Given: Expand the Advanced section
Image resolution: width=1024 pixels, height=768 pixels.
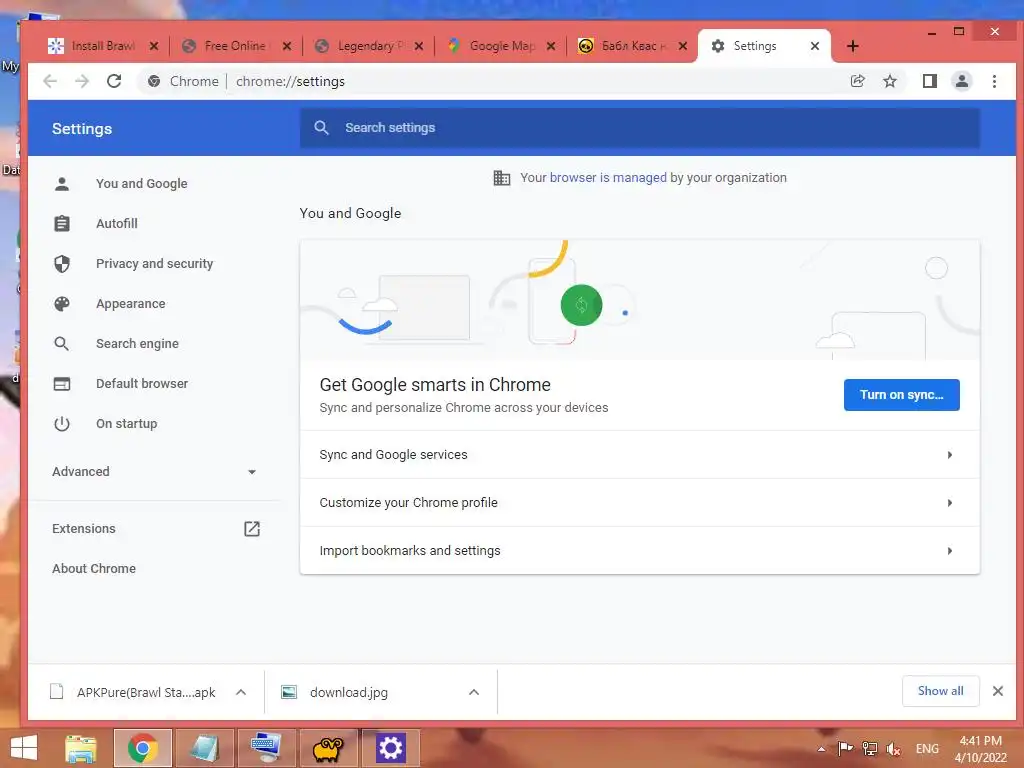Looking at the screenshot, I should tap(154, 472).
